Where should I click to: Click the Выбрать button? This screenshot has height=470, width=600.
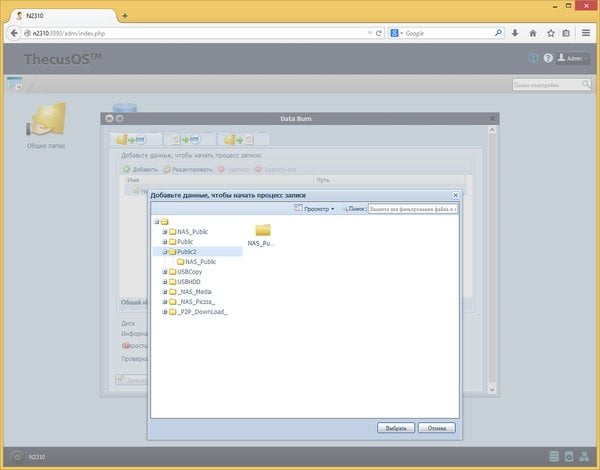pyautogui.click(x=396, y=428)
